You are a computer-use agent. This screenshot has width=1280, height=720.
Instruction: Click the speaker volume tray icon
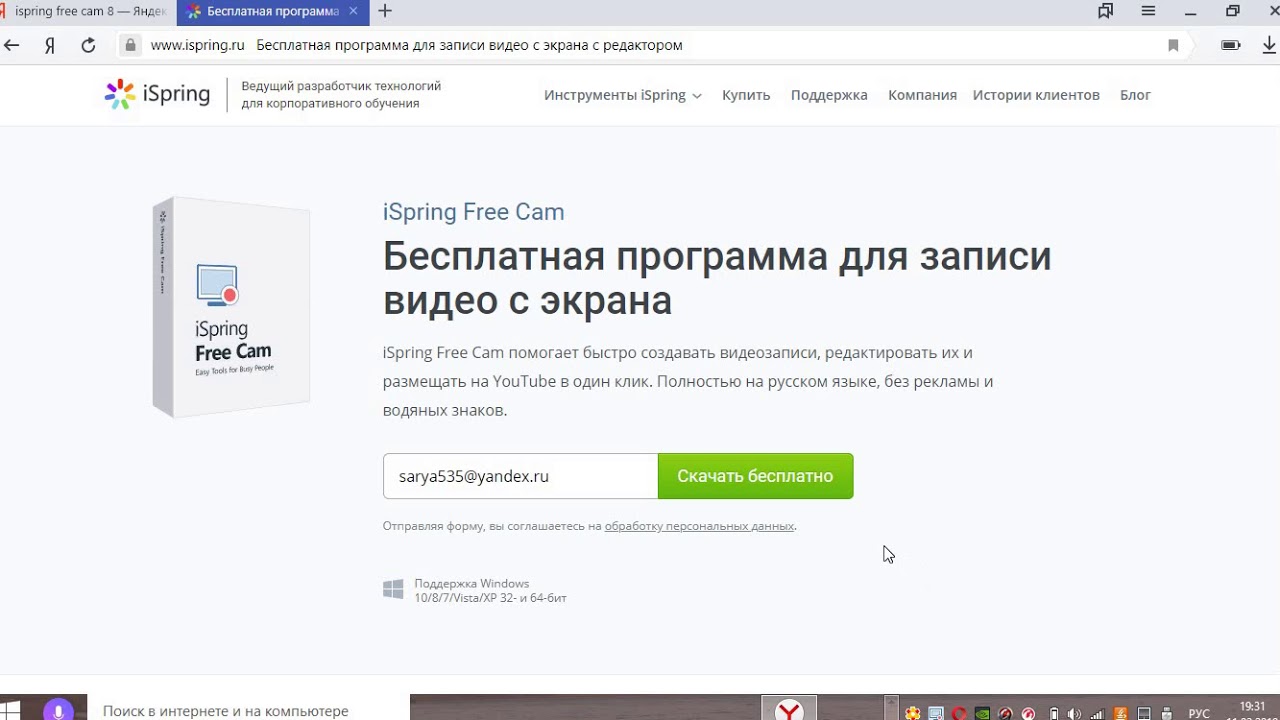(x=1074, y=713)
